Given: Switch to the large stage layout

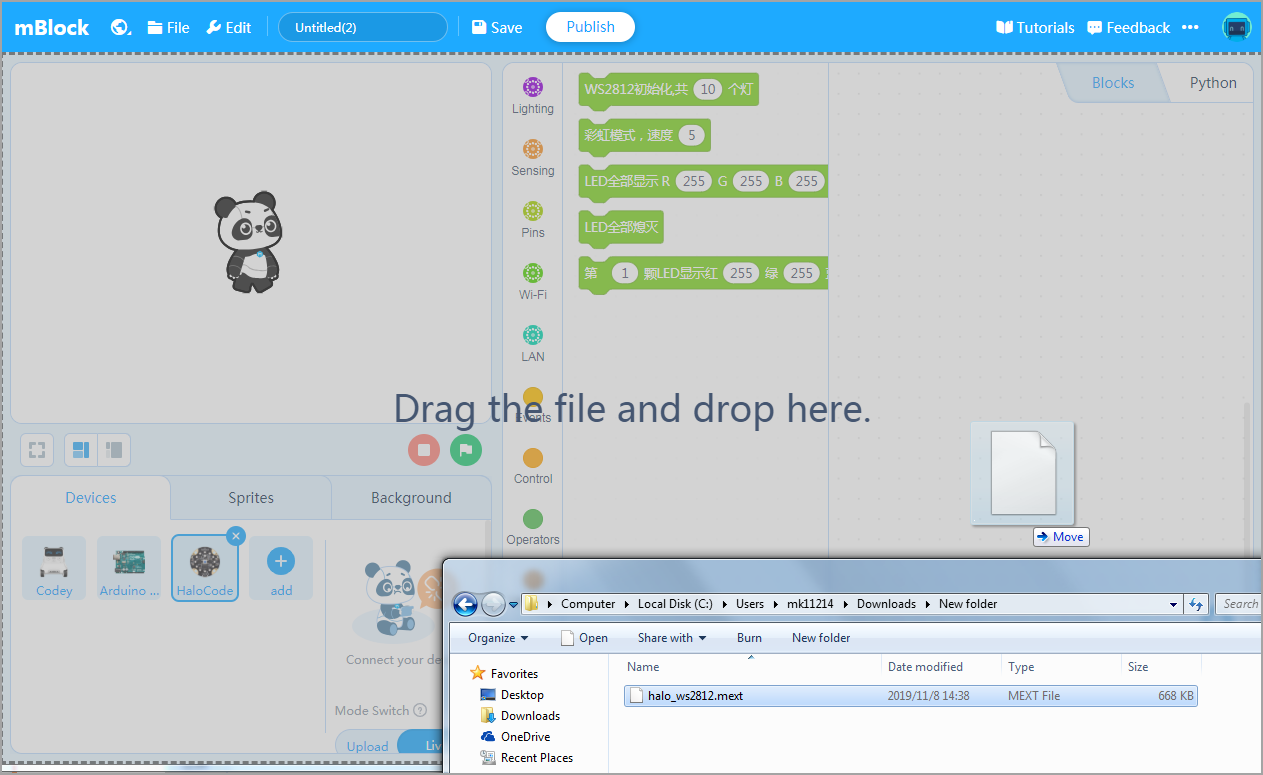Looking at the screenshot, I should click(x=81, y=450).
